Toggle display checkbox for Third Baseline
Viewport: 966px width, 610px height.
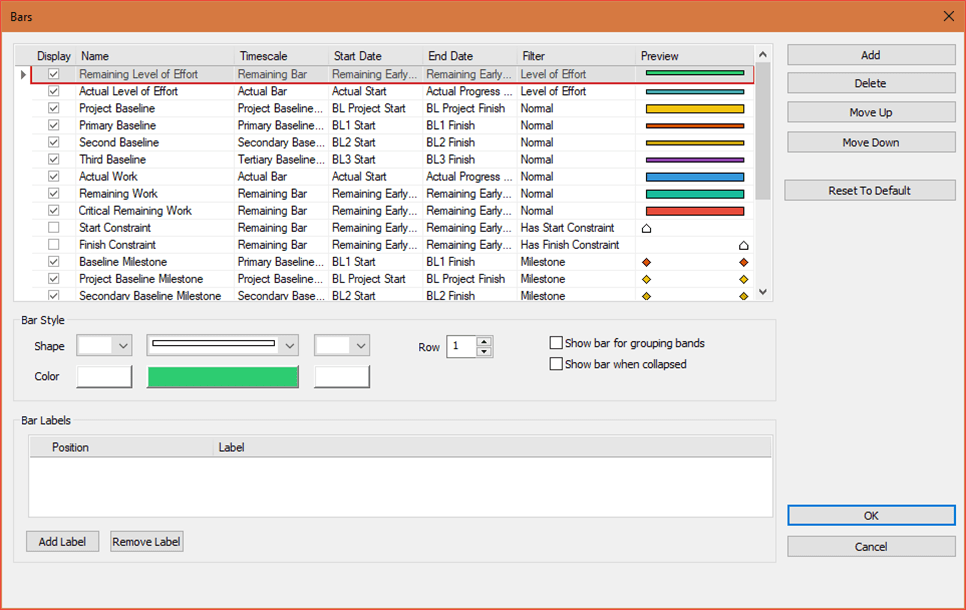(x=54, y=160)
